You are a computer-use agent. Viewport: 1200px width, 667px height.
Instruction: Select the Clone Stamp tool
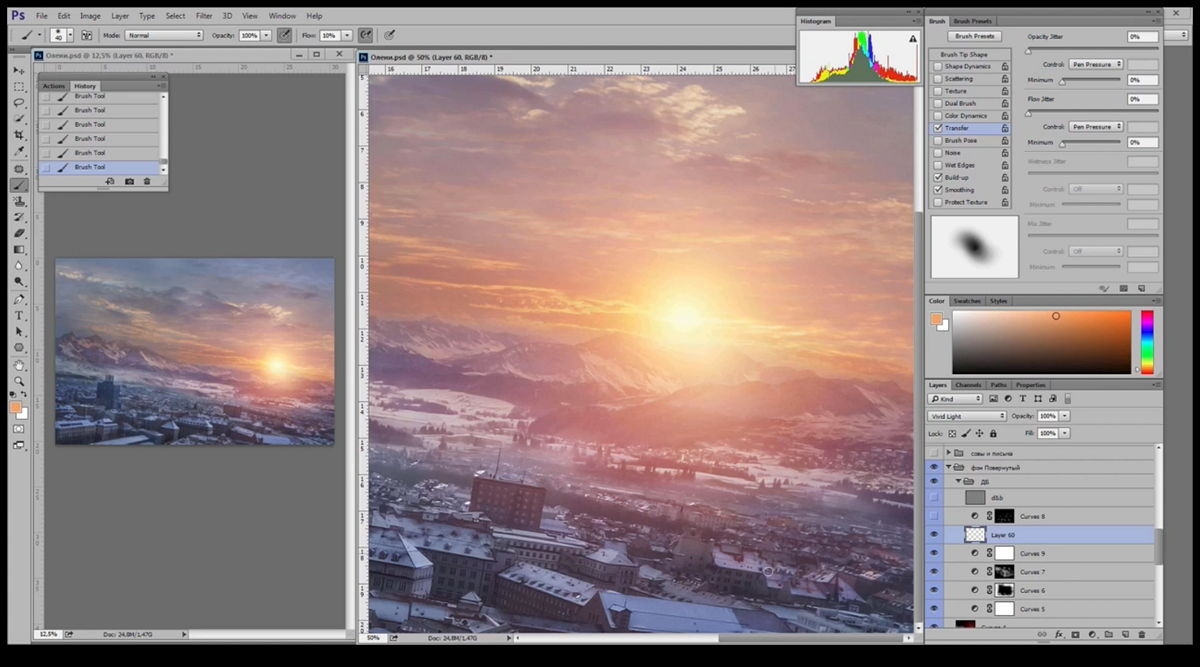[19, 201]
